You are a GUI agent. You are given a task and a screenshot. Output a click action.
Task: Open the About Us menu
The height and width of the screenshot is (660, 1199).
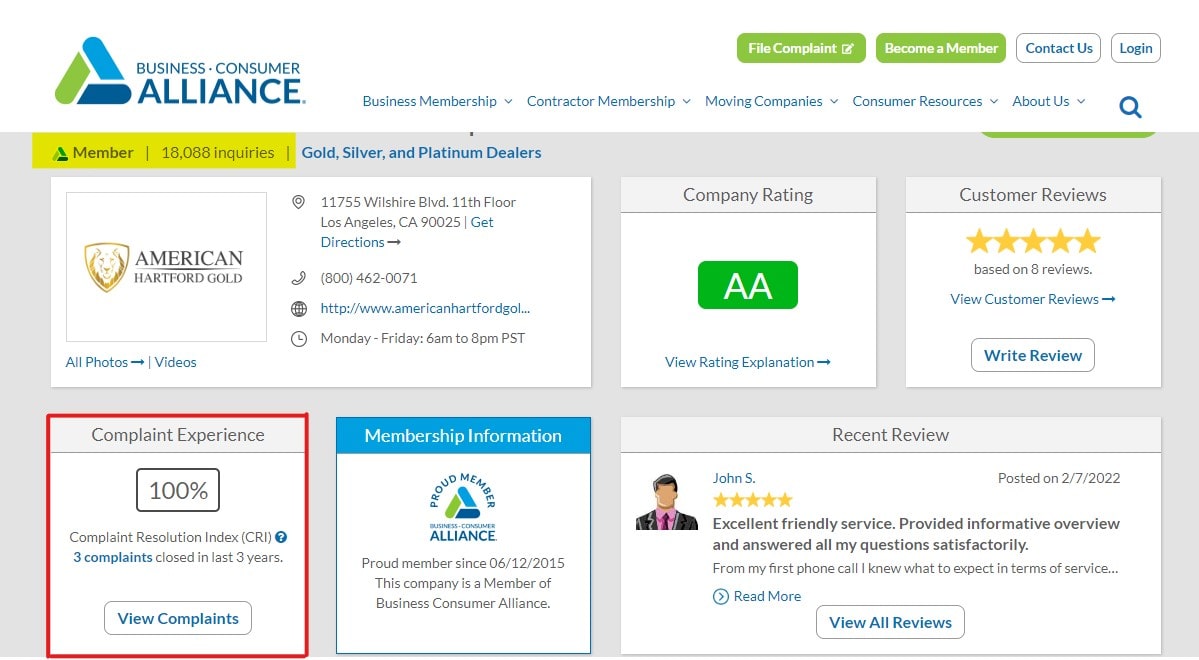[x=1048, y=101]
